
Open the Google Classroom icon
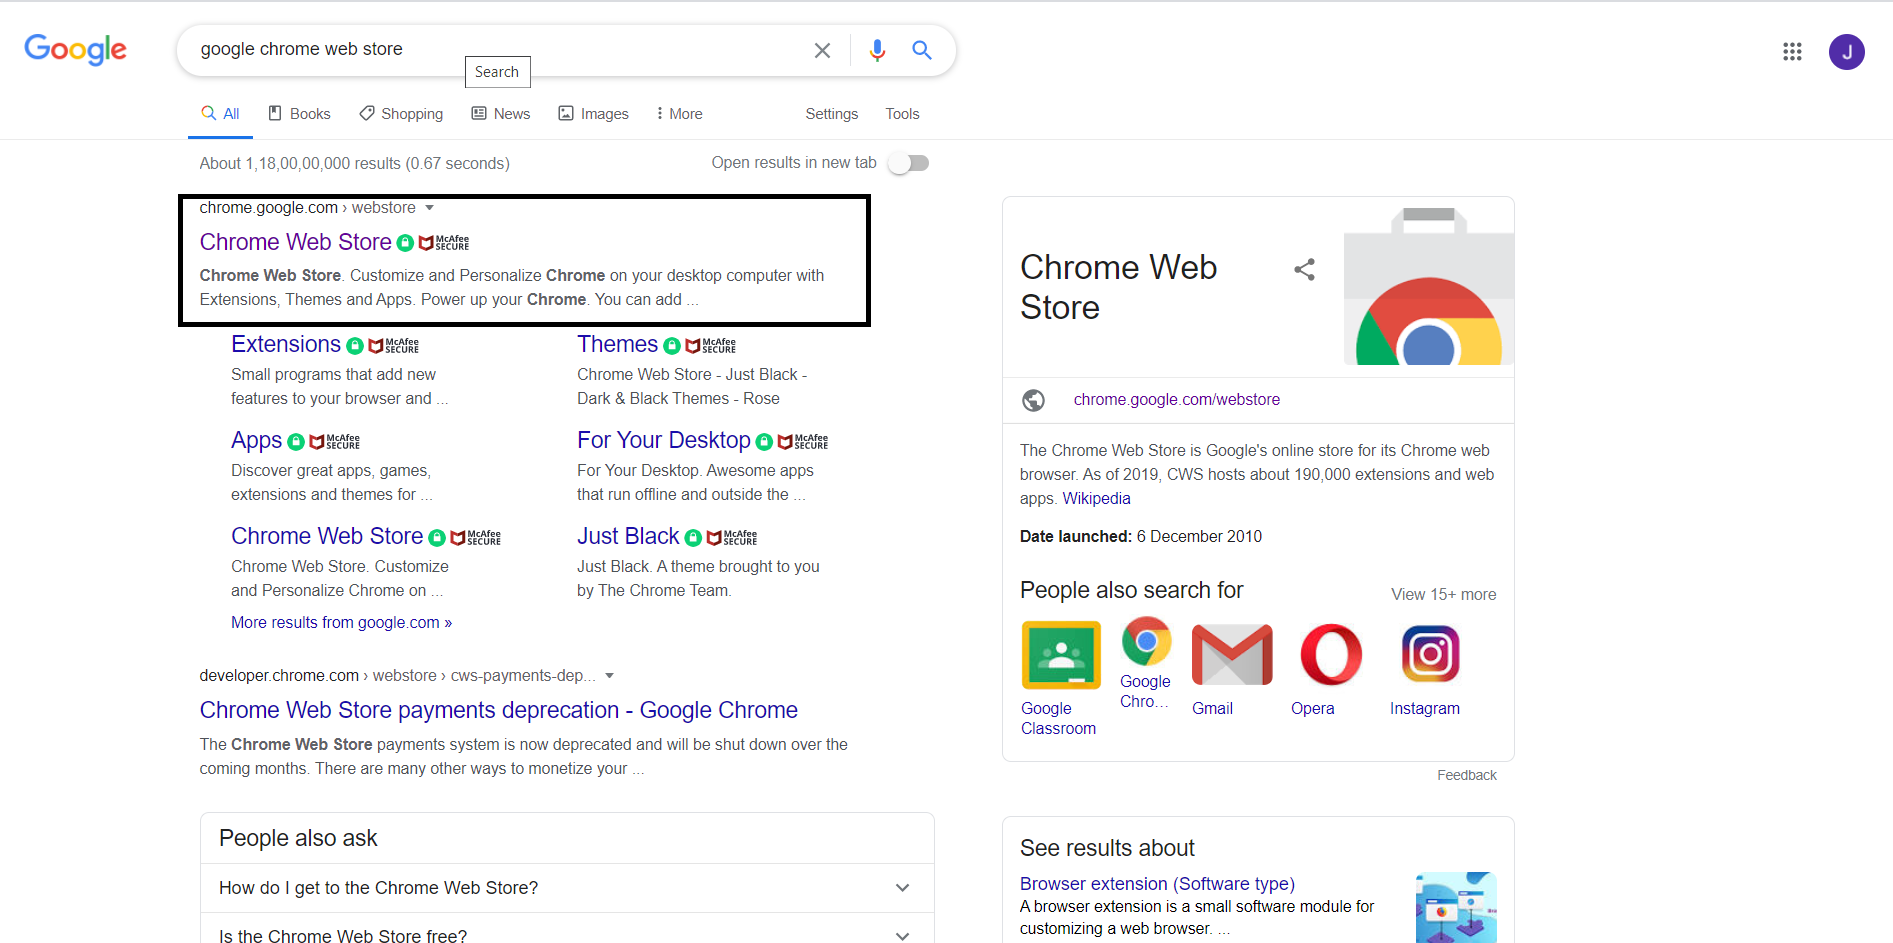tap(1061, 655)
